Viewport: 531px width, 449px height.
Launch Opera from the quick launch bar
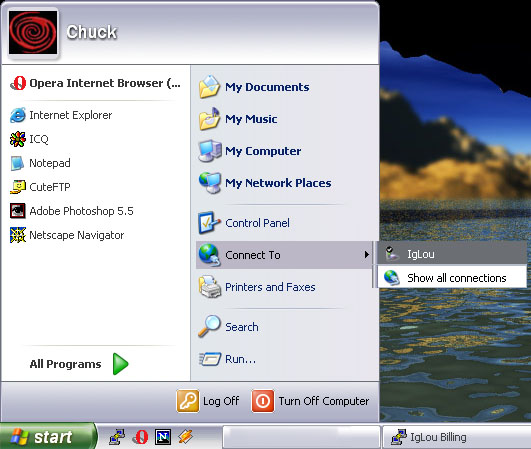(x=141, y=437)
